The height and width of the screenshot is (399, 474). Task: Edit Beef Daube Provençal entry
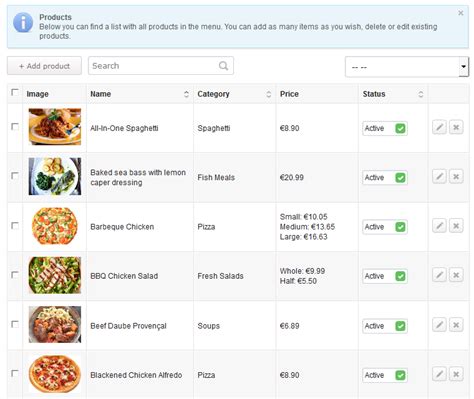(439, 325)
